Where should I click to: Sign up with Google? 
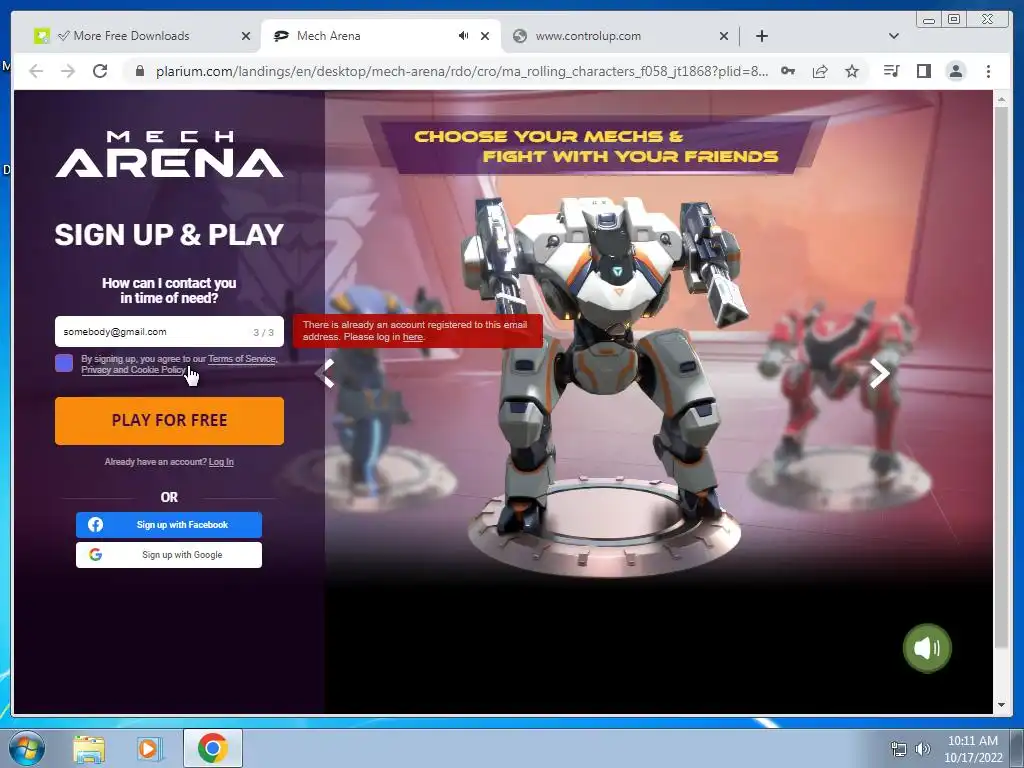pos(168,554)
